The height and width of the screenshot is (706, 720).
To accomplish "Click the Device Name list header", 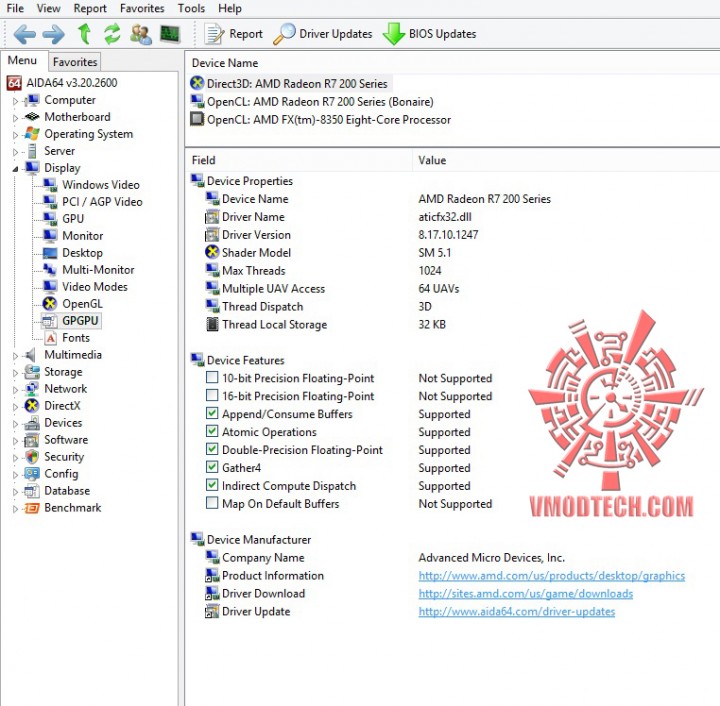I will [453, 63].
